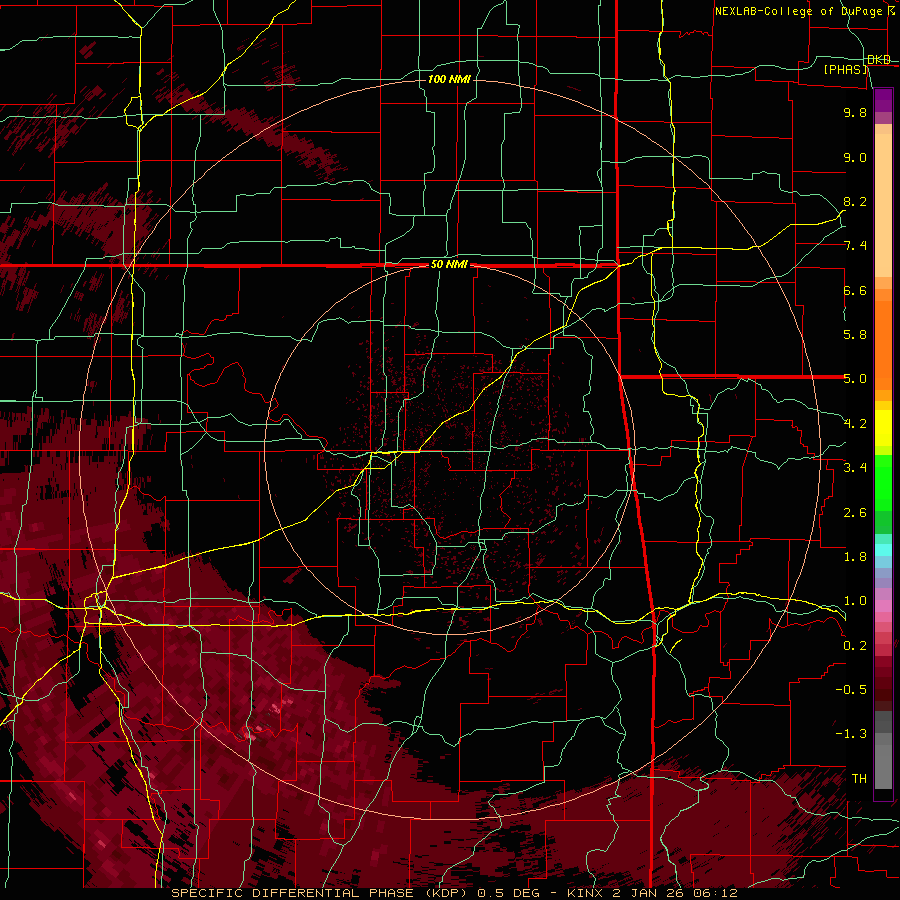This screenshot has height=900, width=900.
Task: Click the 50 NMI range ring label
Action: coord(449,265)
